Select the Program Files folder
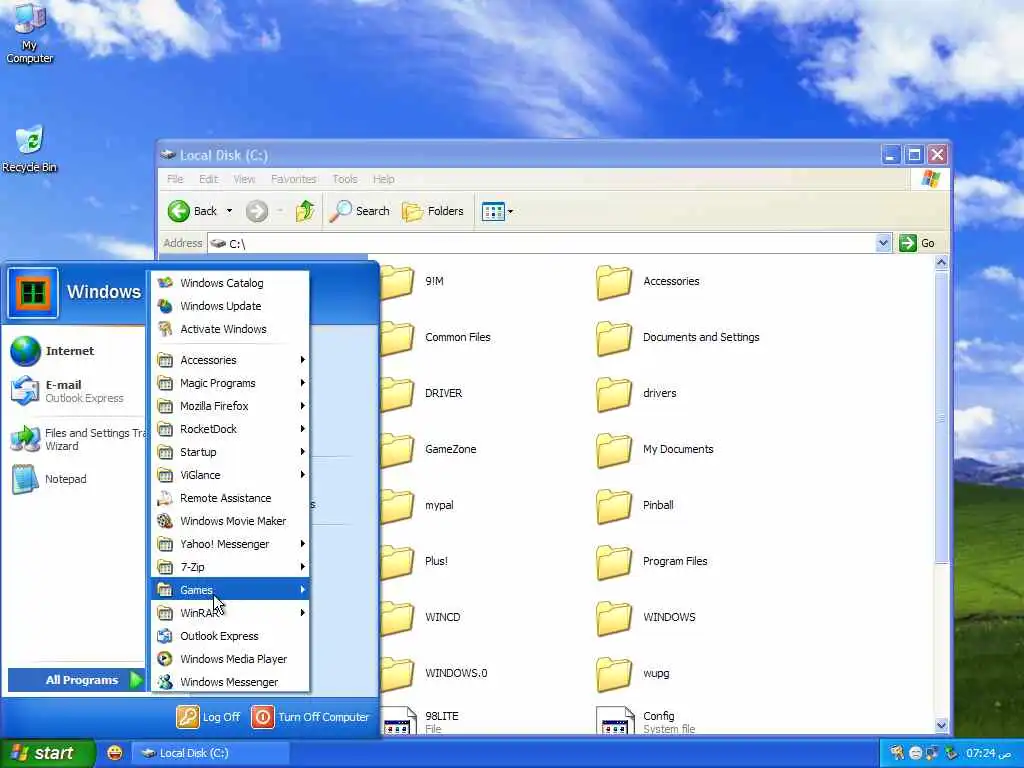 click(x=652, y=562)
